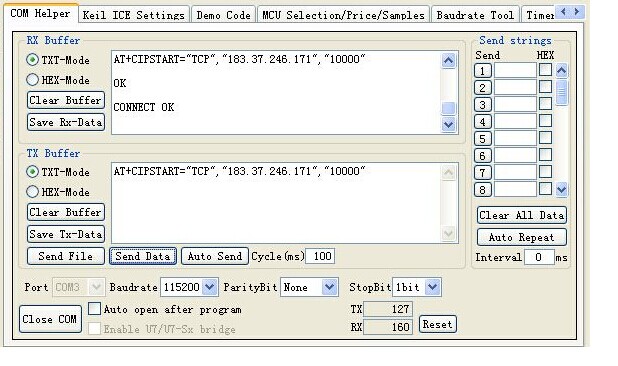Image resolution: width=618 pixels, height=366 pixels.
Task: Enable the HEX checkbox for string 3
Action: [x=545, y=104]
